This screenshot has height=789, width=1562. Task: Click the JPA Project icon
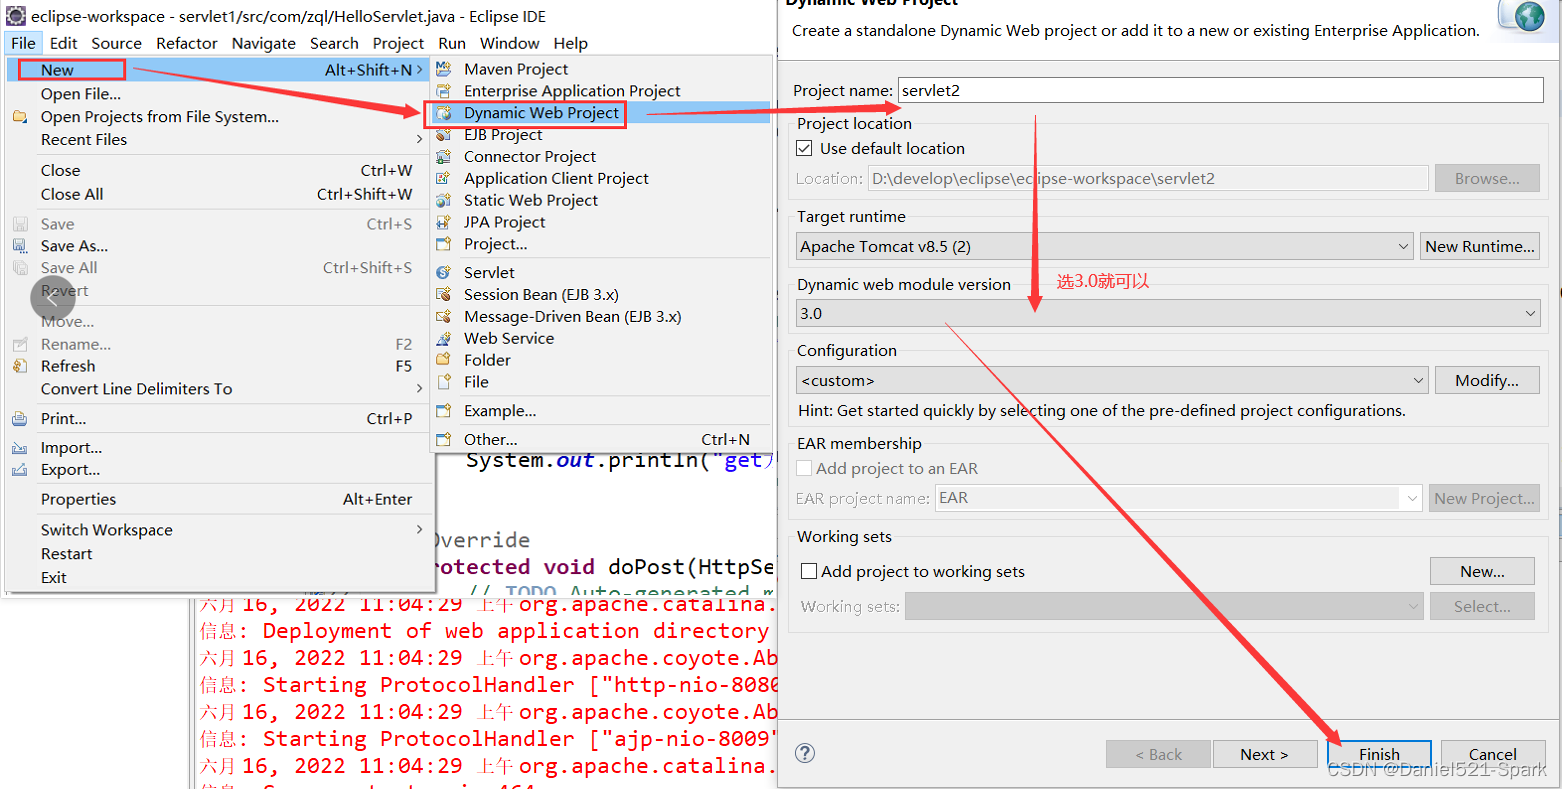(x=444, y=223)
